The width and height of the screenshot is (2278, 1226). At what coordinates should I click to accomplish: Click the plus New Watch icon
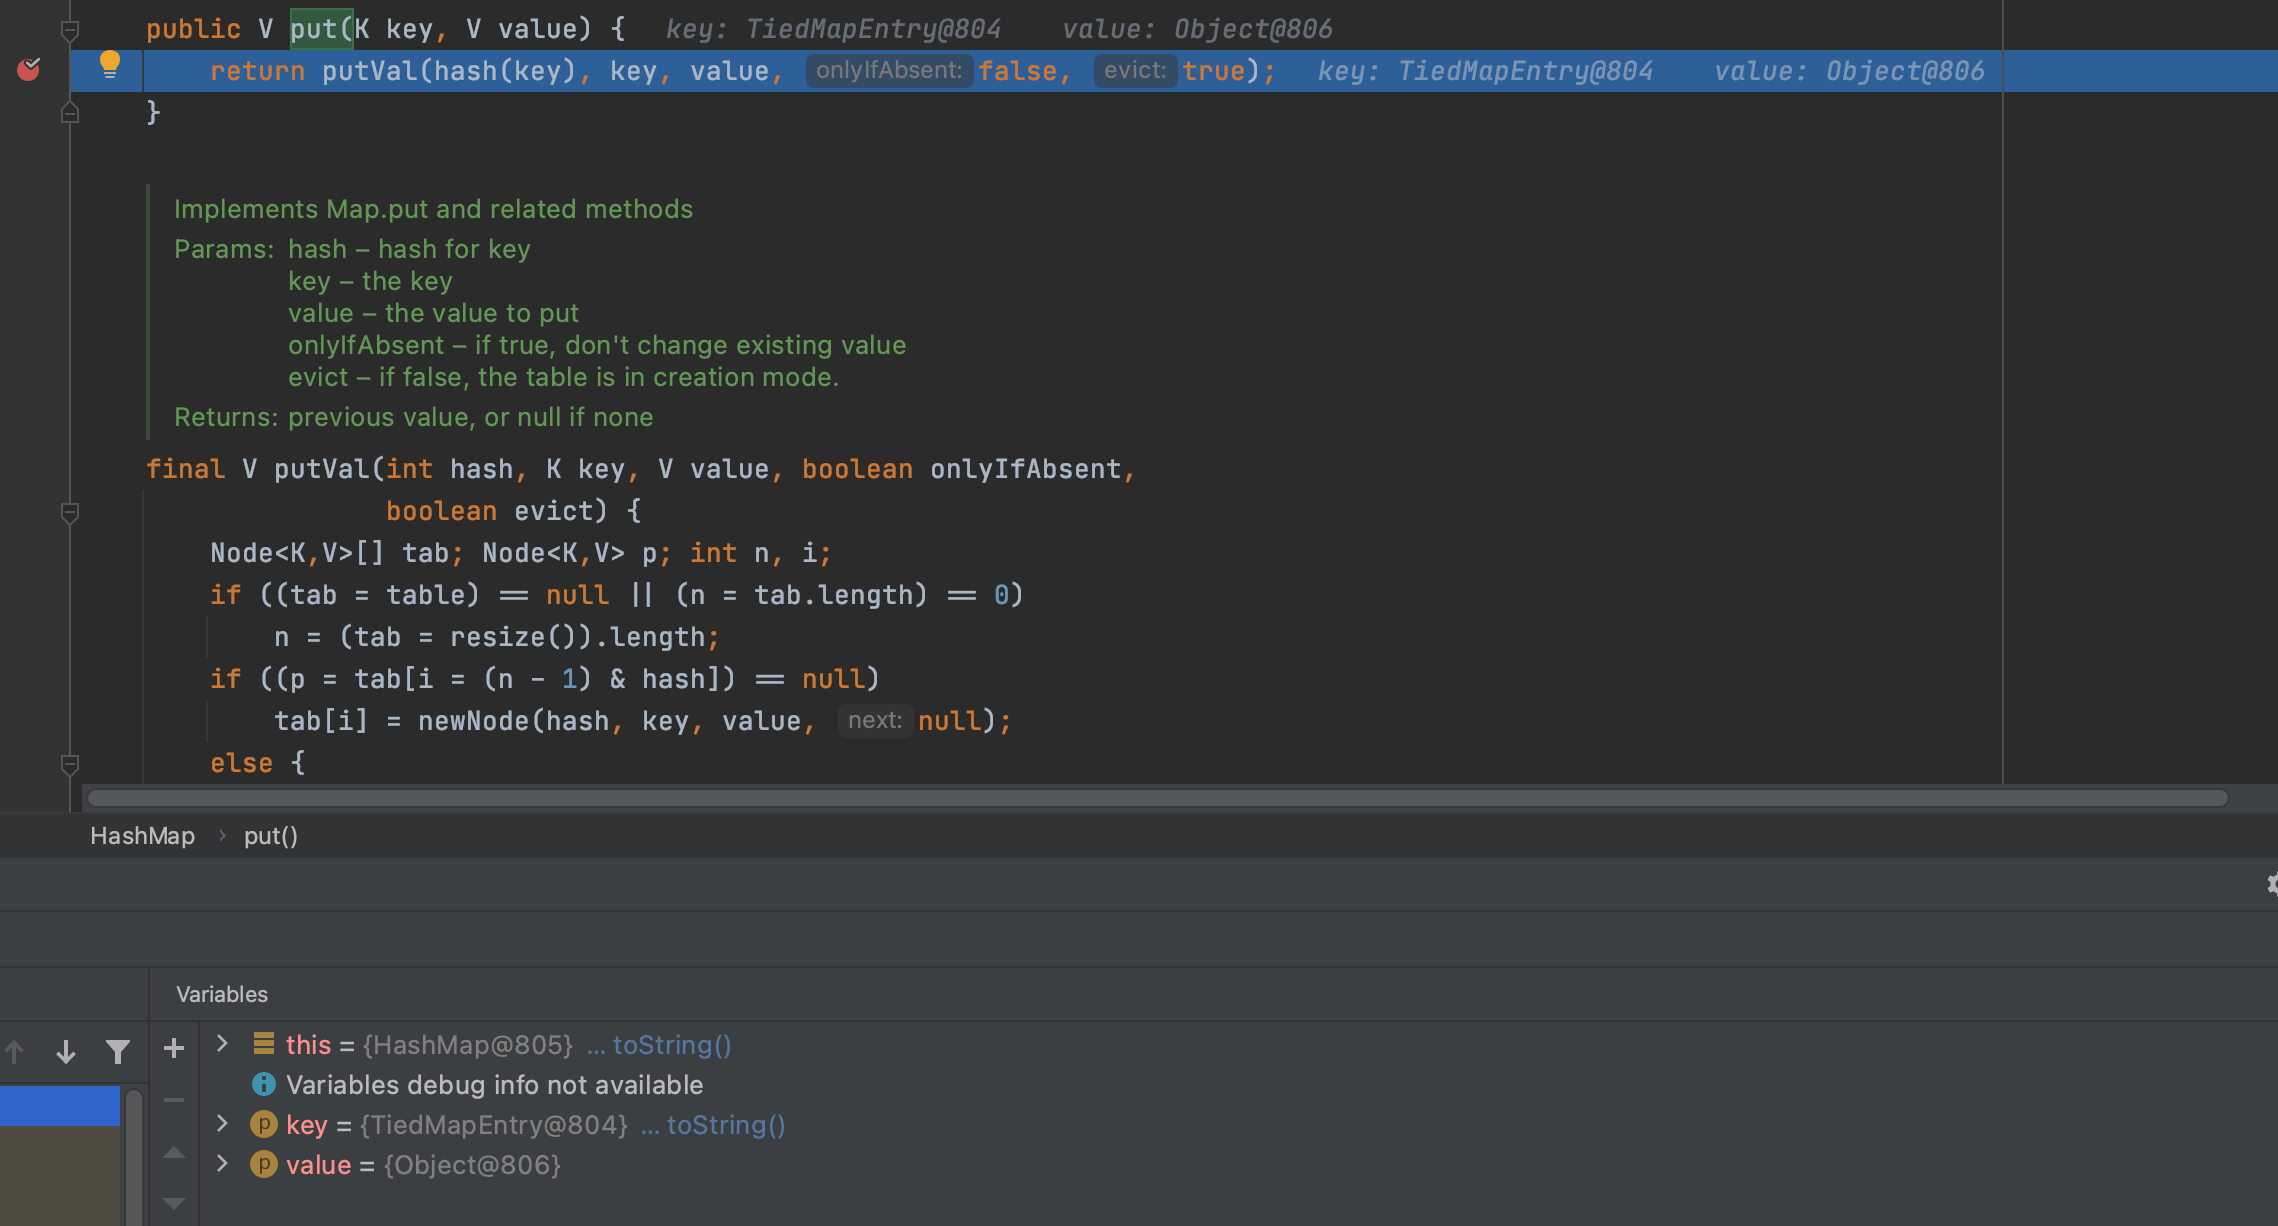tap(174, 1048)
